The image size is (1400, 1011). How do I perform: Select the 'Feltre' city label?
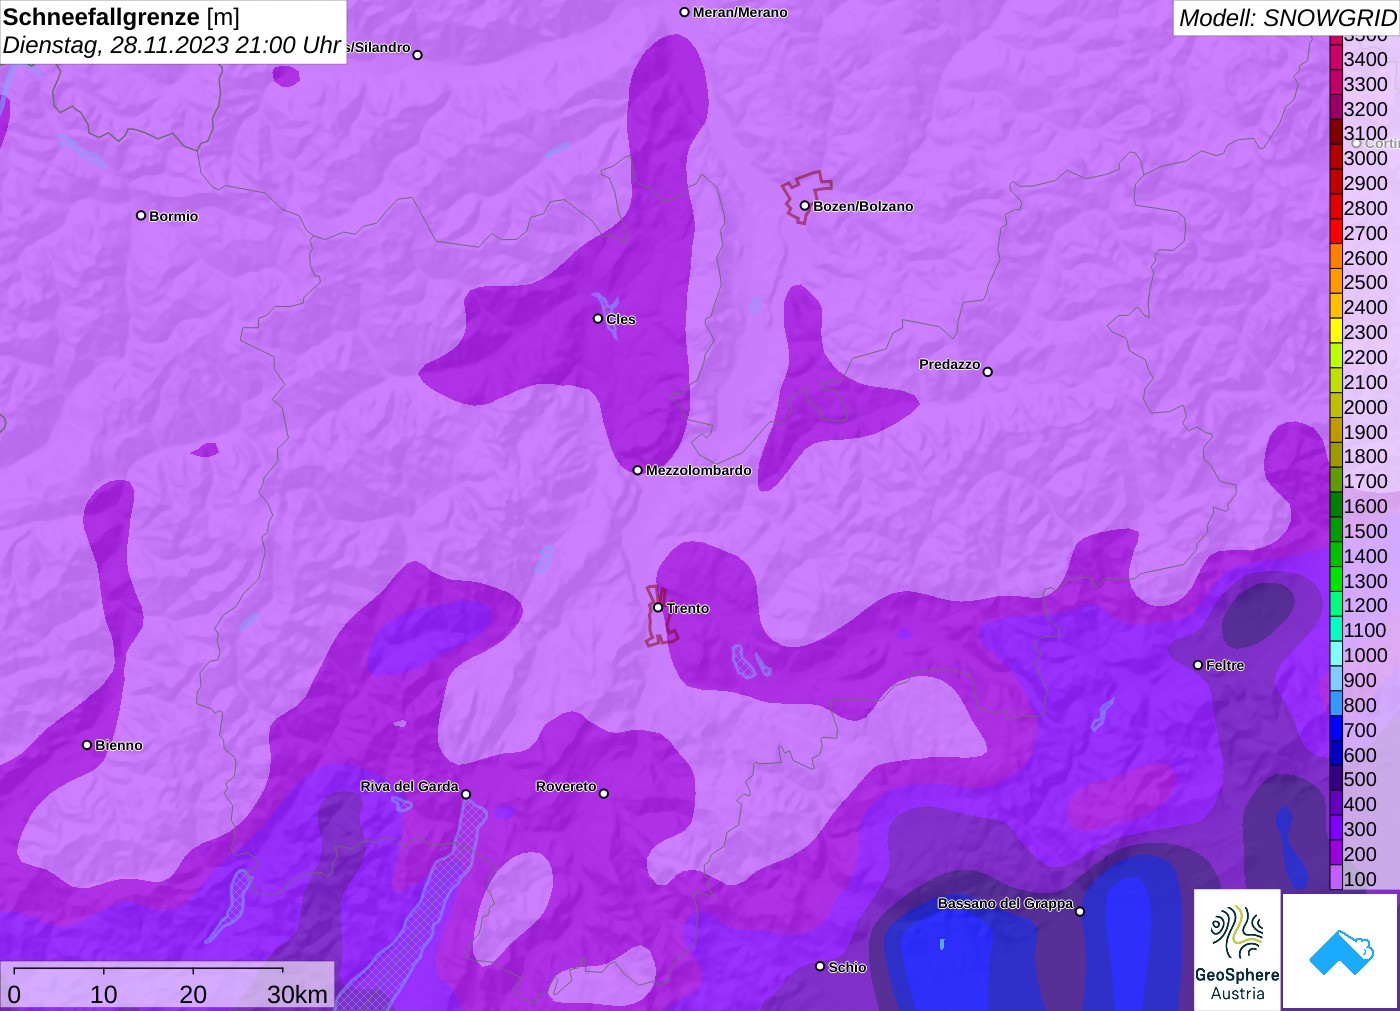point(1225,665)
